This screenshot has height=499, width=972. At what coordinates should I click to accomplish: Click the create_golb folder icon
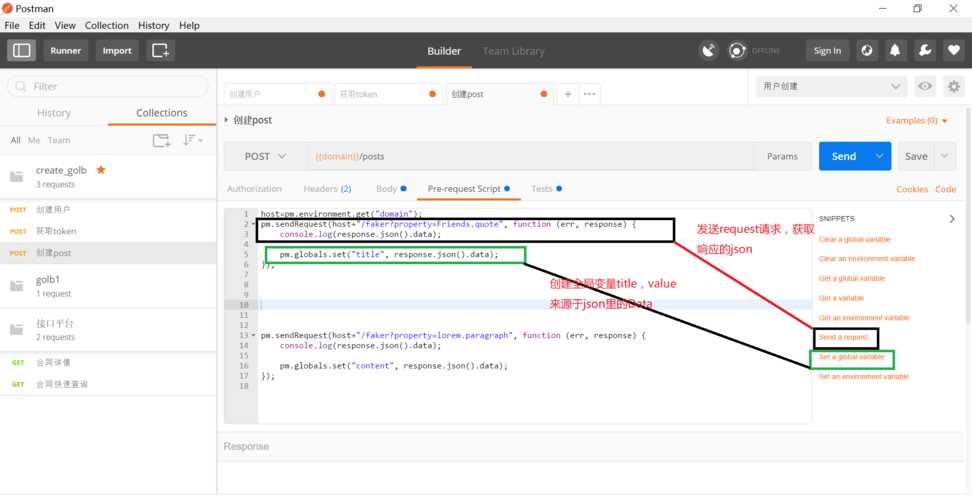17,177
